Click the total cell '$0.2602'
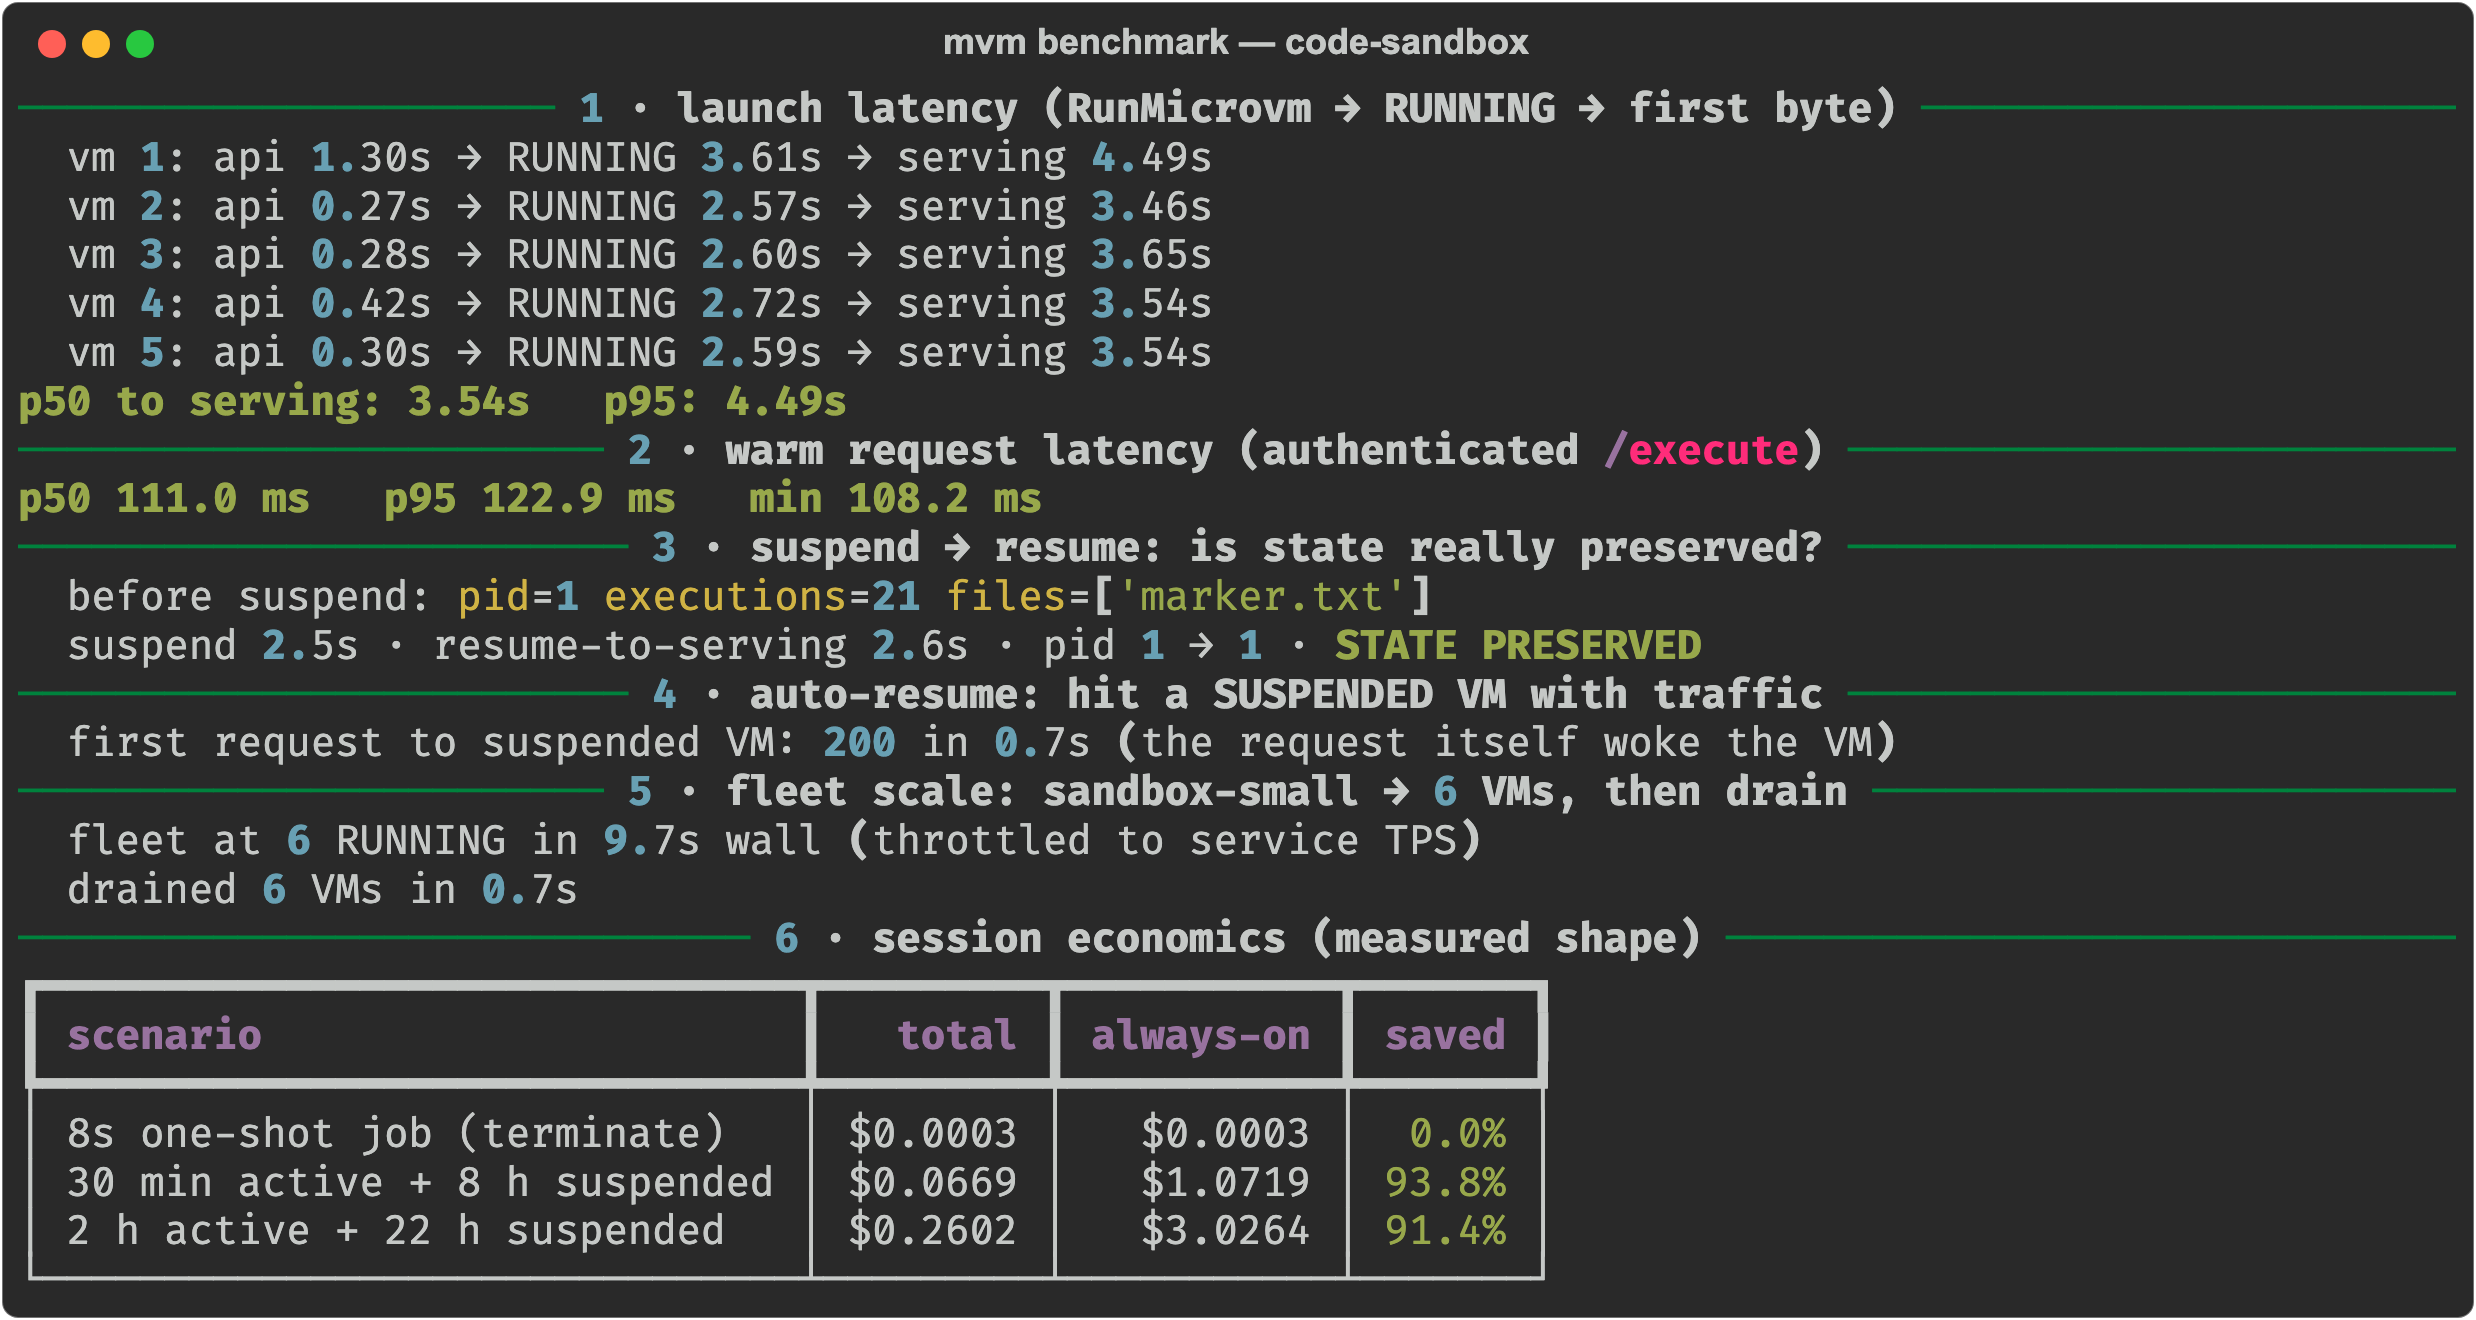This screenshot has height=1320, width=2476. (x=932, y=1231)
